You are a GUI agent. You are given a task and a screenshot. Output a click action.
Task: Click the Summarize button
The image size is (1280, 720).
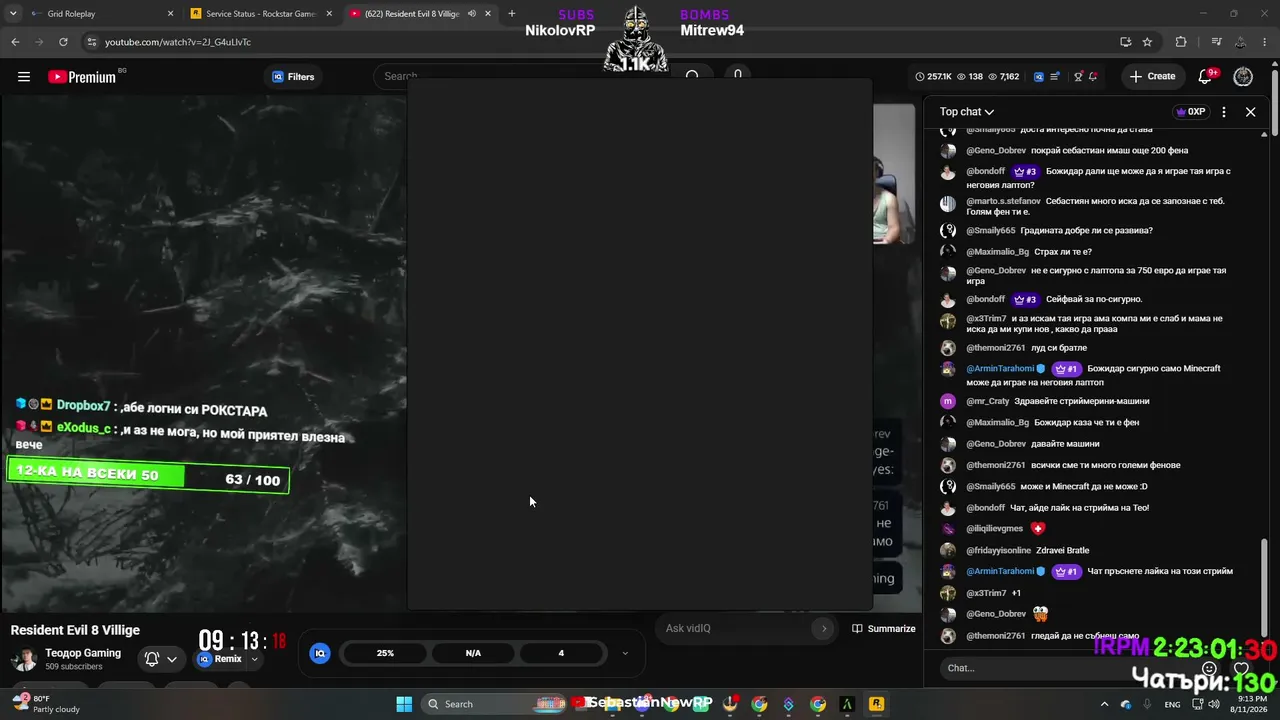pos(884,628)
